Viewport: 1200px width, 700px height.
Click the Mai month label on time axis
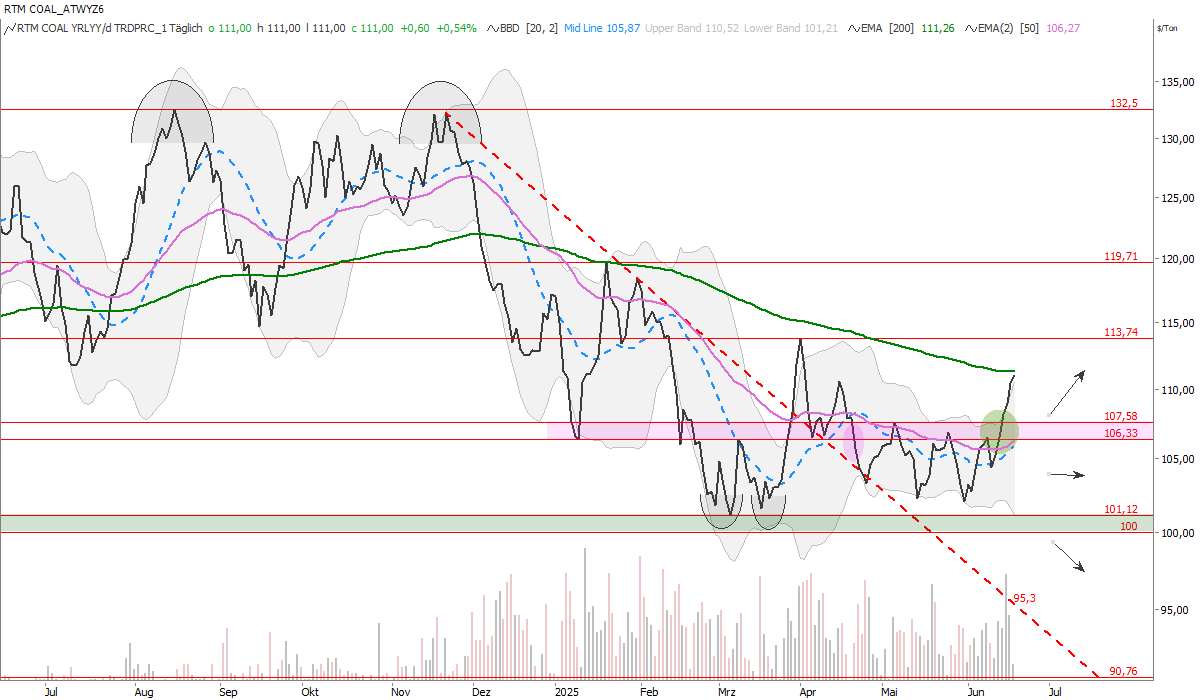887,691
